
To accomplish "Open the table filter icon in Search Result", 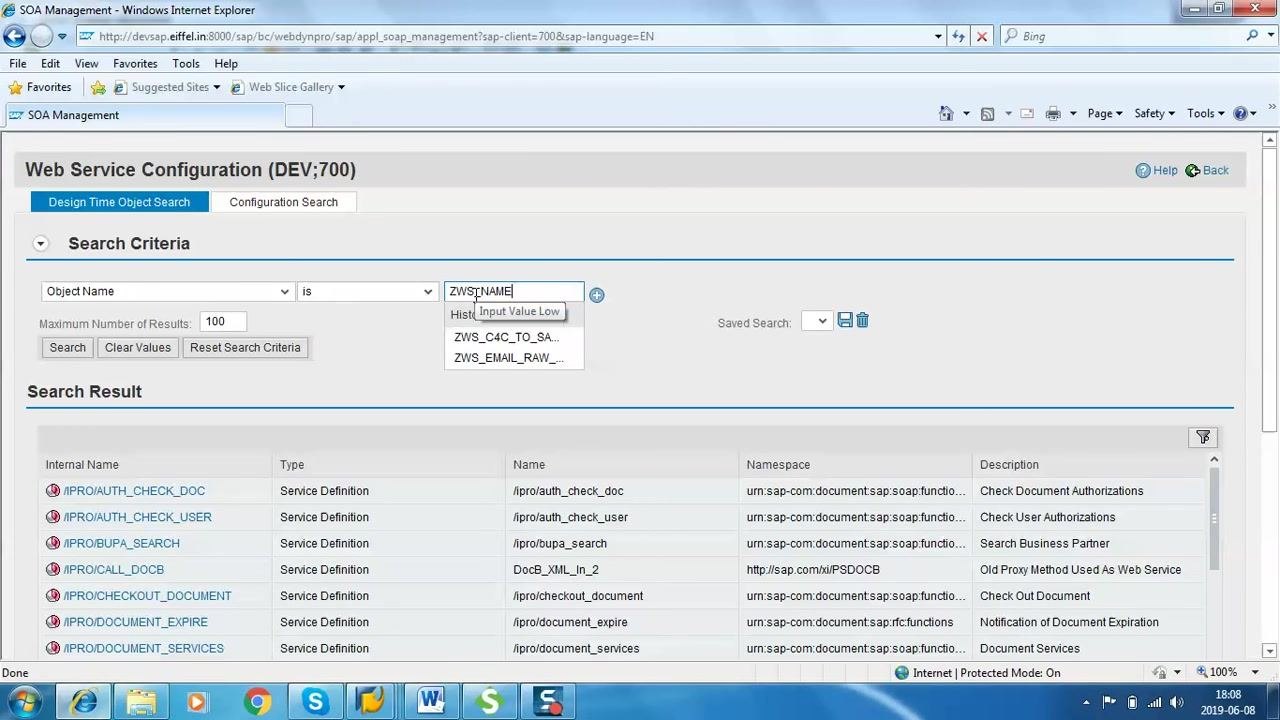I will [1203, 437].
